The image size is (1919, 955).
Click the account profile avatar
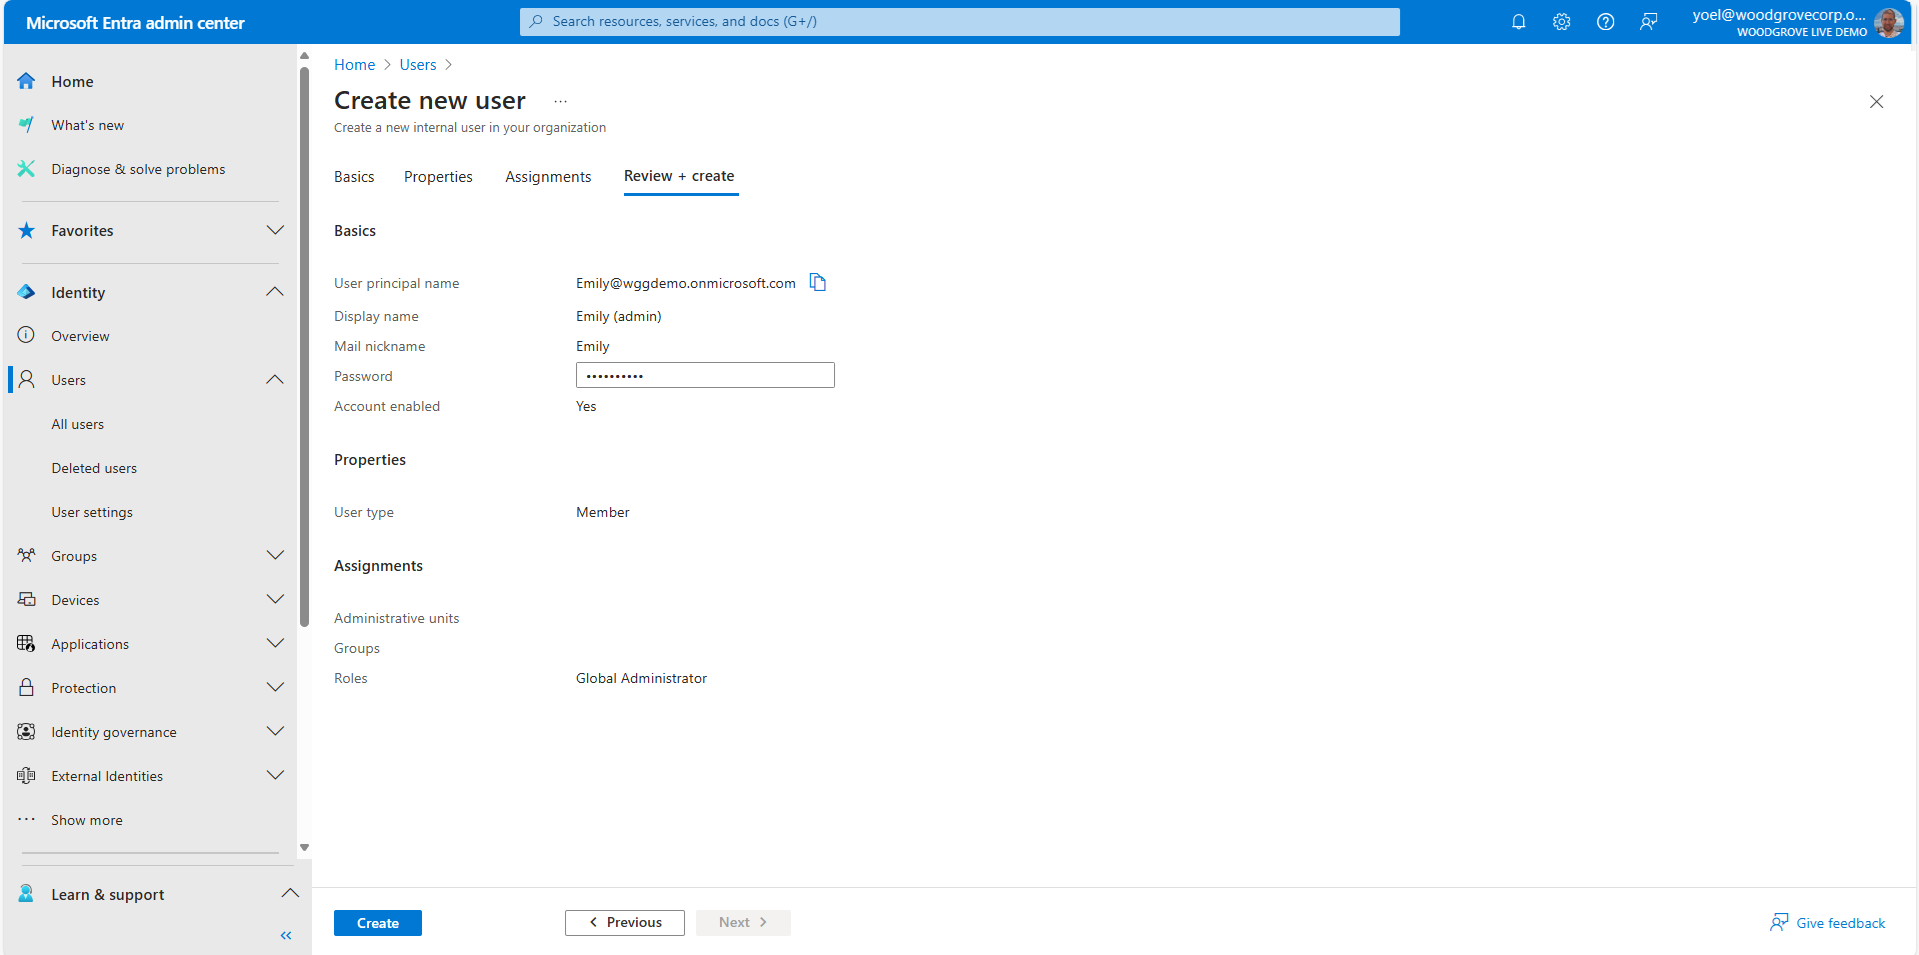(1888, 22)
